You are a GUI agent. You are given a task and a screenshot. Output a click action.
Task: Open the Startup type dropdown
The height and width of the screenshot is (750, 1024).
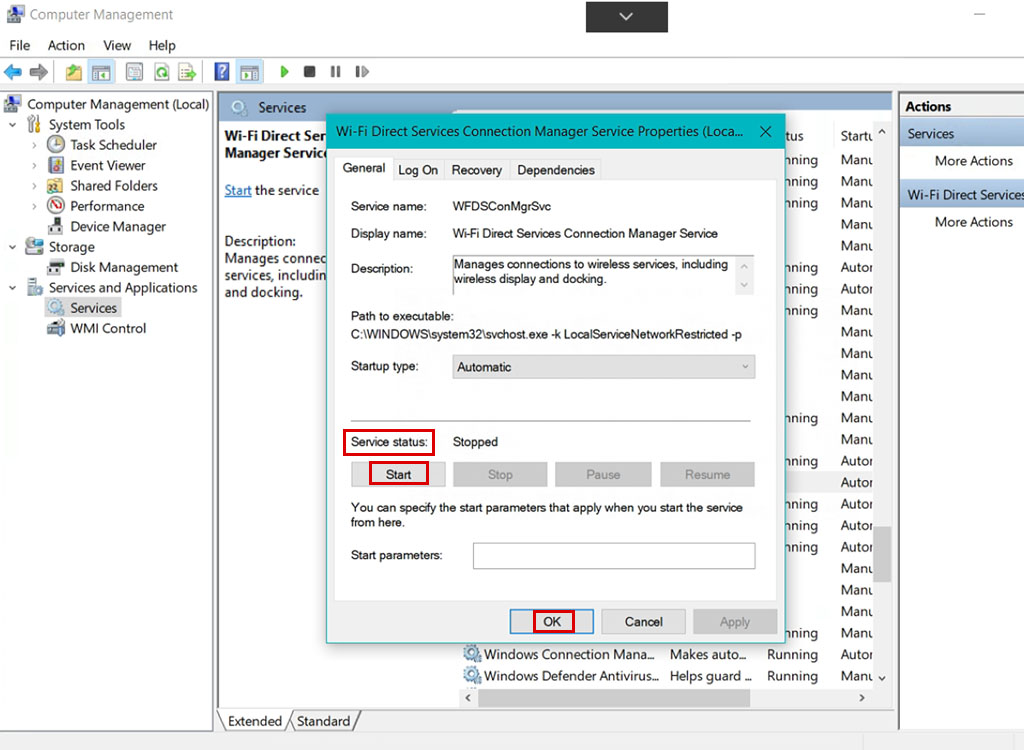click(603, 367)
